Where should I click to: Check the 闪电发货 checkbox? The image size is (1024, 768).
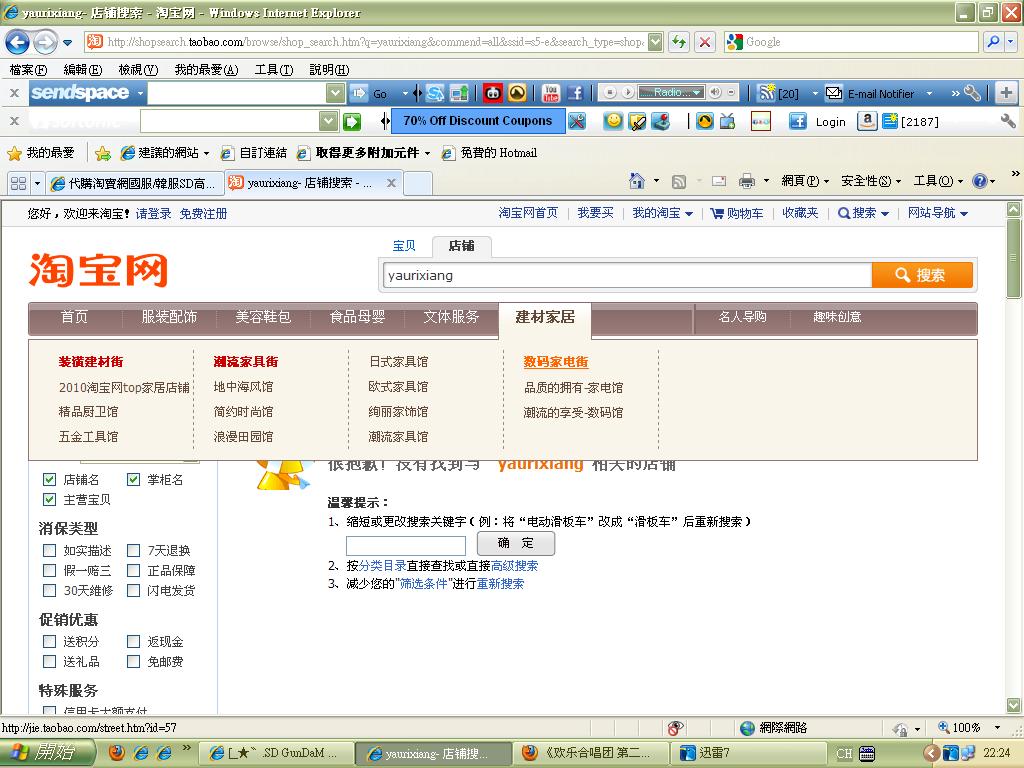point(133,590)
